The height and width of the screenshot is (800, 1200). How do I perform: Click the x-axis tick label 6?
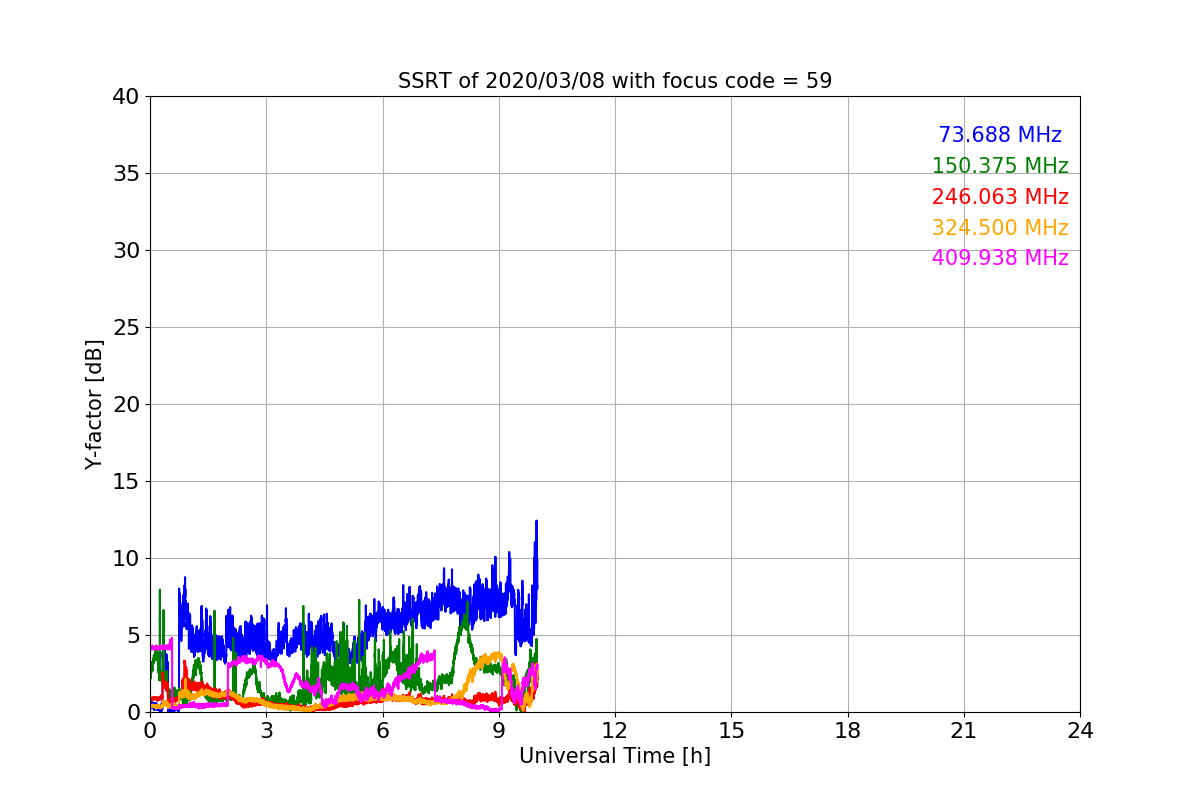pyautogui.click(x=383, y=731)
